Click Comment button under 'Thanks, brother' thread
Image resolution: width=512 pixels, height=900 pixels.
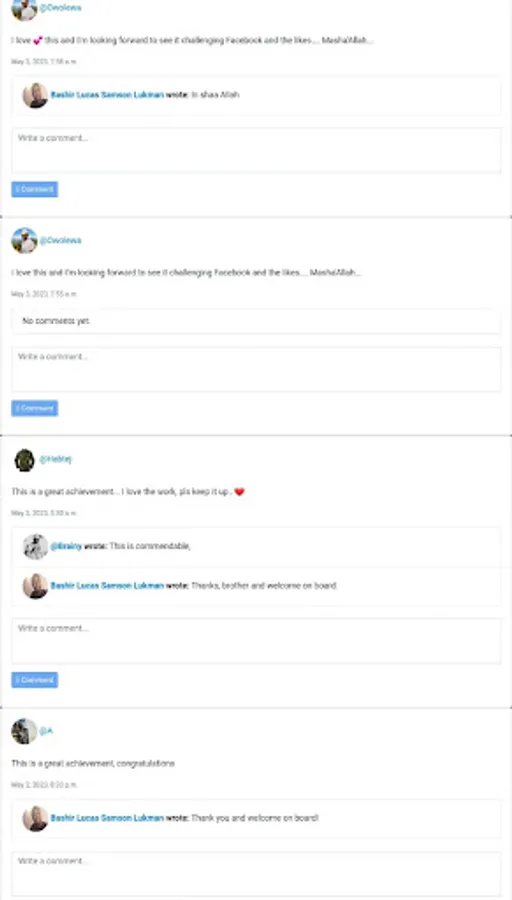coord(34,680)
